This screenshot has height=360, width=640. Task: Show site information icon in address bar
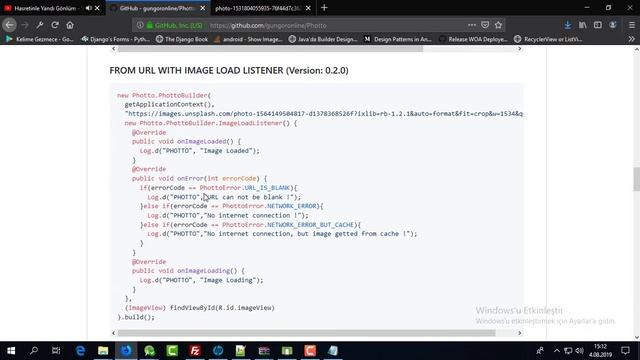tap(140, 25)
